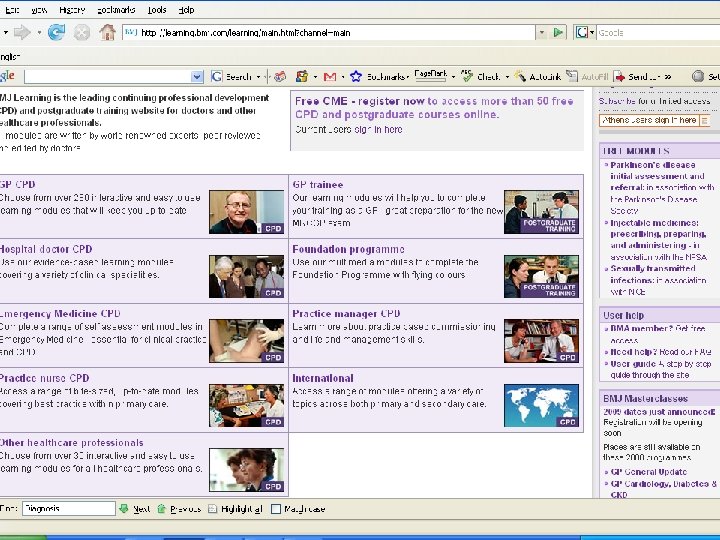Click the address bar URL field
Screen dimensions: 720x540
coord(328,33)
